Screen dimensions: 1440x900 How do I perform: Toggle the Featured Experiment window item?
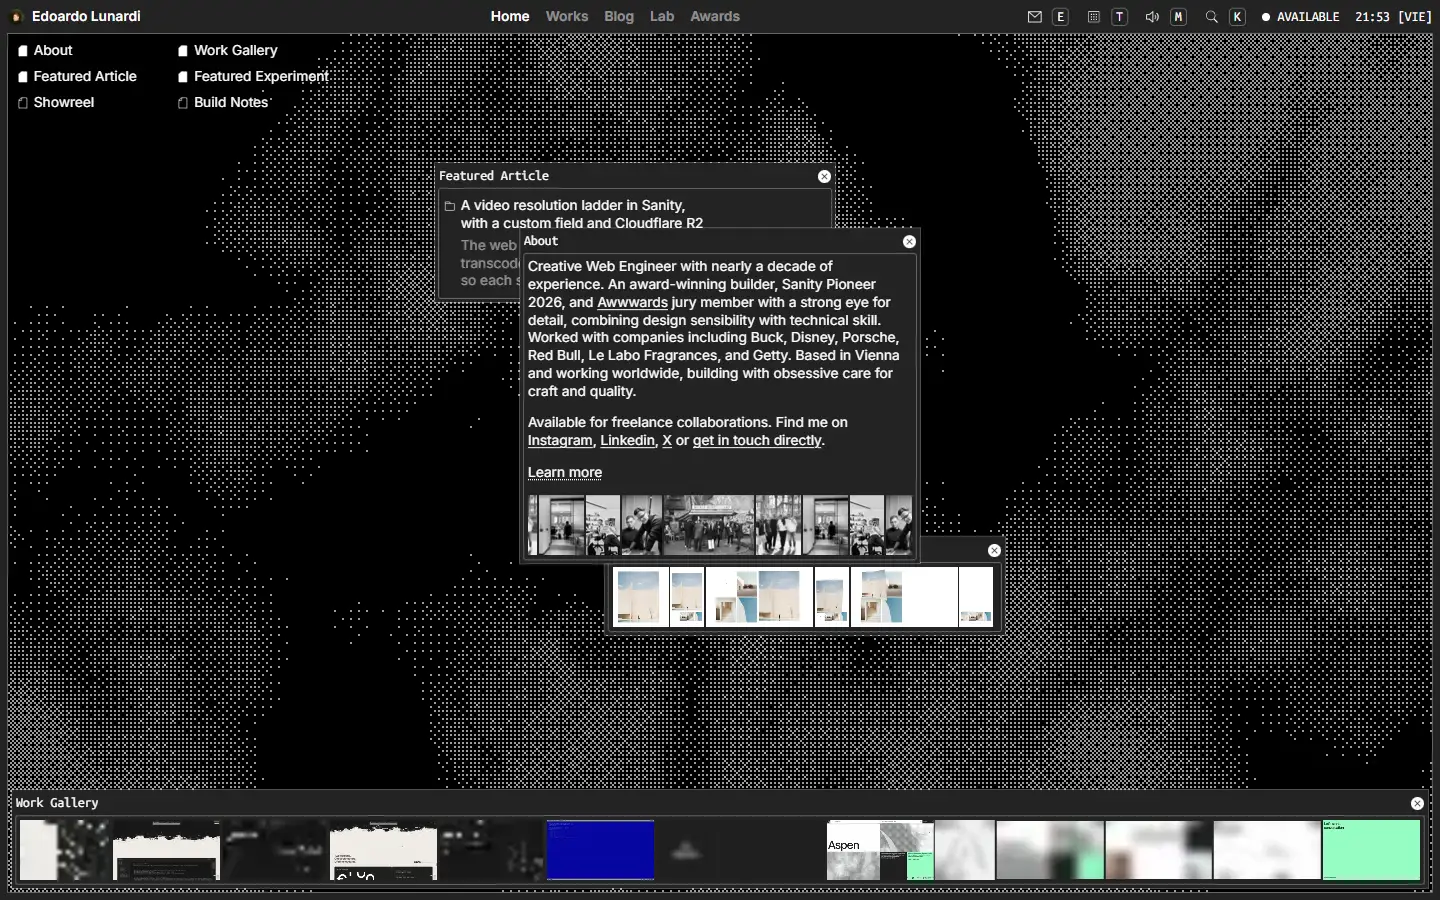coord(253,76)
